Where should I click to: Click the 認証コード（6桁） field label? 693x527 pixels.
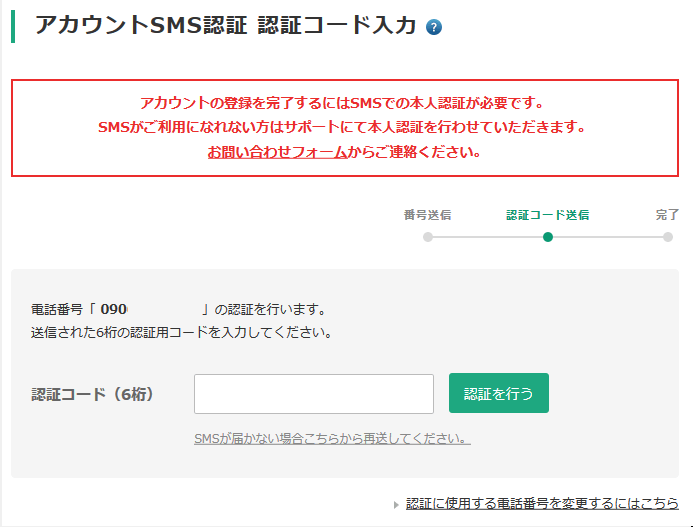(x=93, y=394)
